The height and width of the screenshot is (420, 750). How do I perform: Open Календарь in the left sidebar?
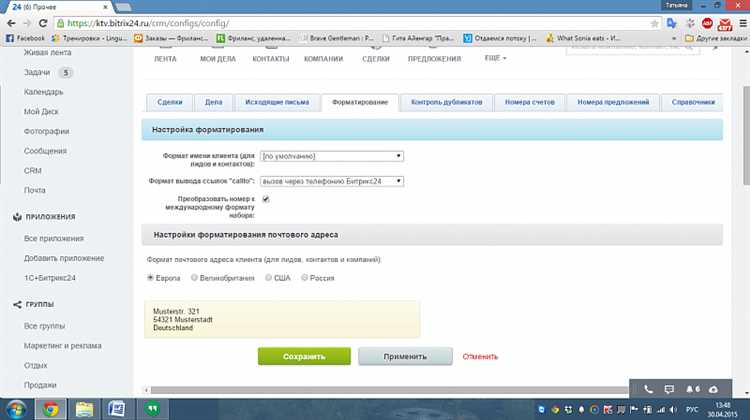coord(44,92)
